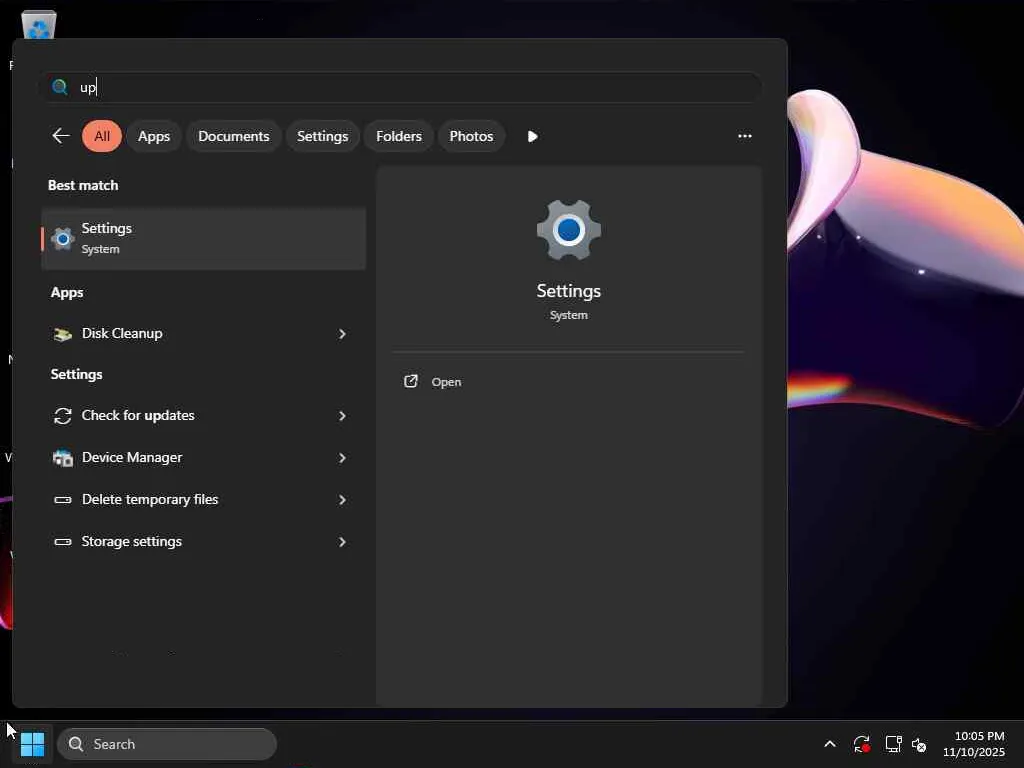
Task: Click the Settings title in preview pane
Action: 569,291
